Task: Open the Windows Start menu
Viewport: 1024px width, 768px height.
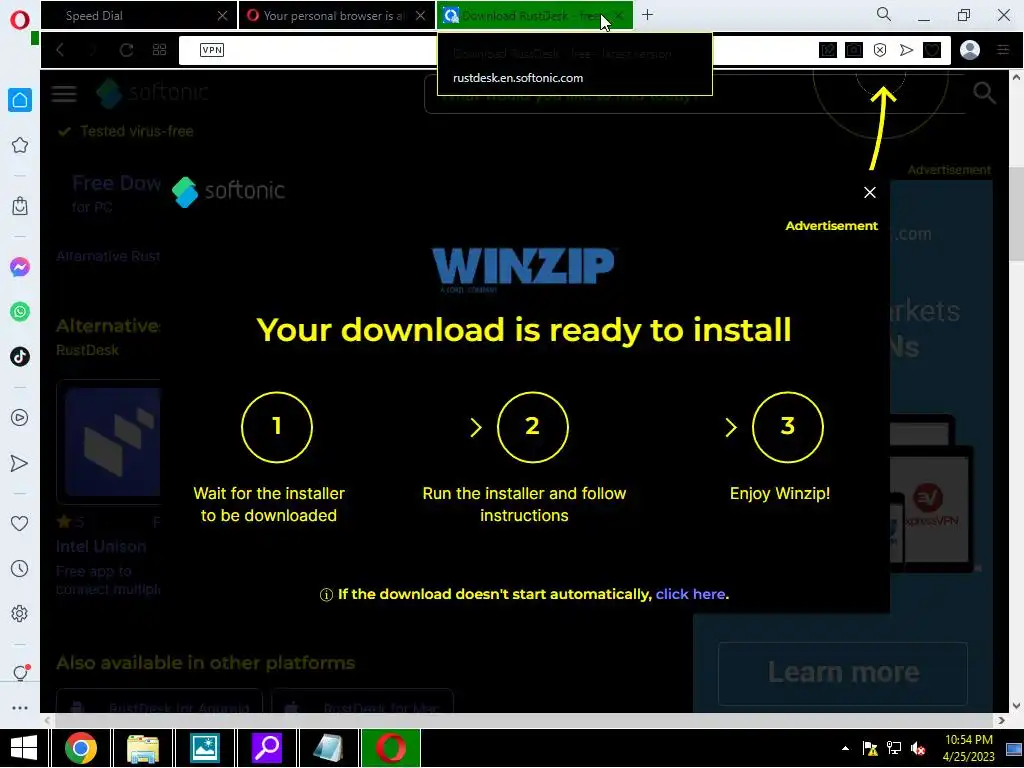Action: [x=24, y=748]
